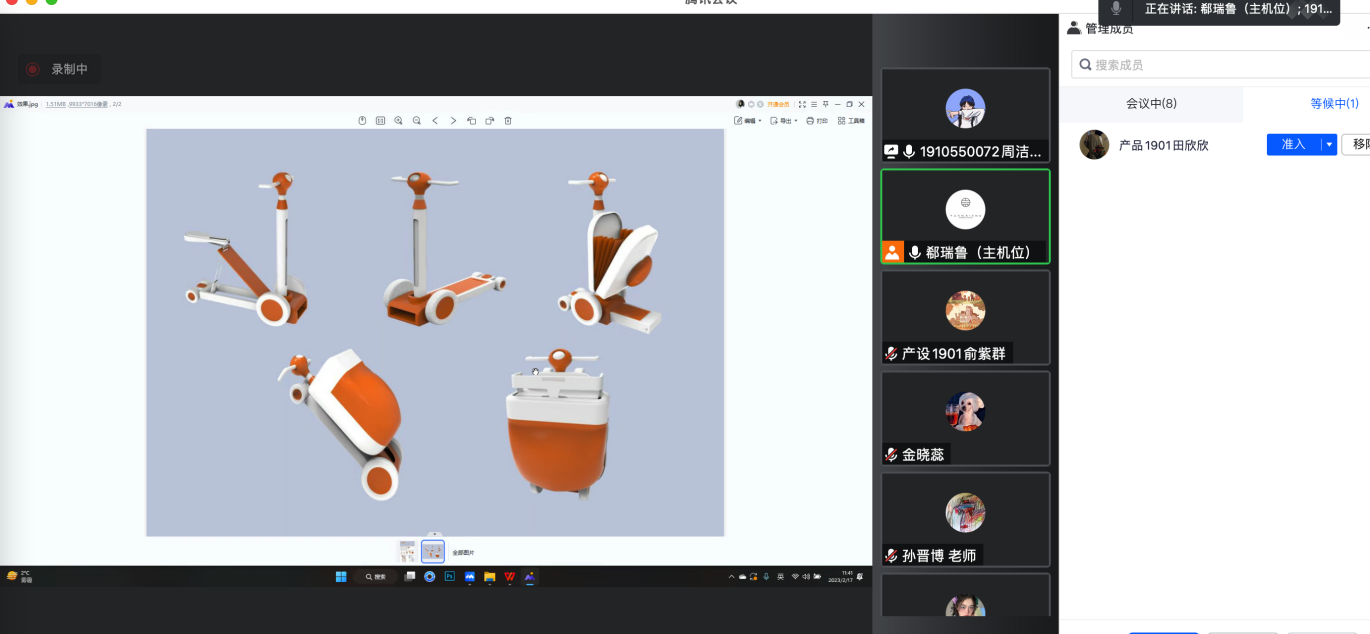Open the 导出 dropdown in image viewer
Viewport: 1370px width, 634px height.
785,121
